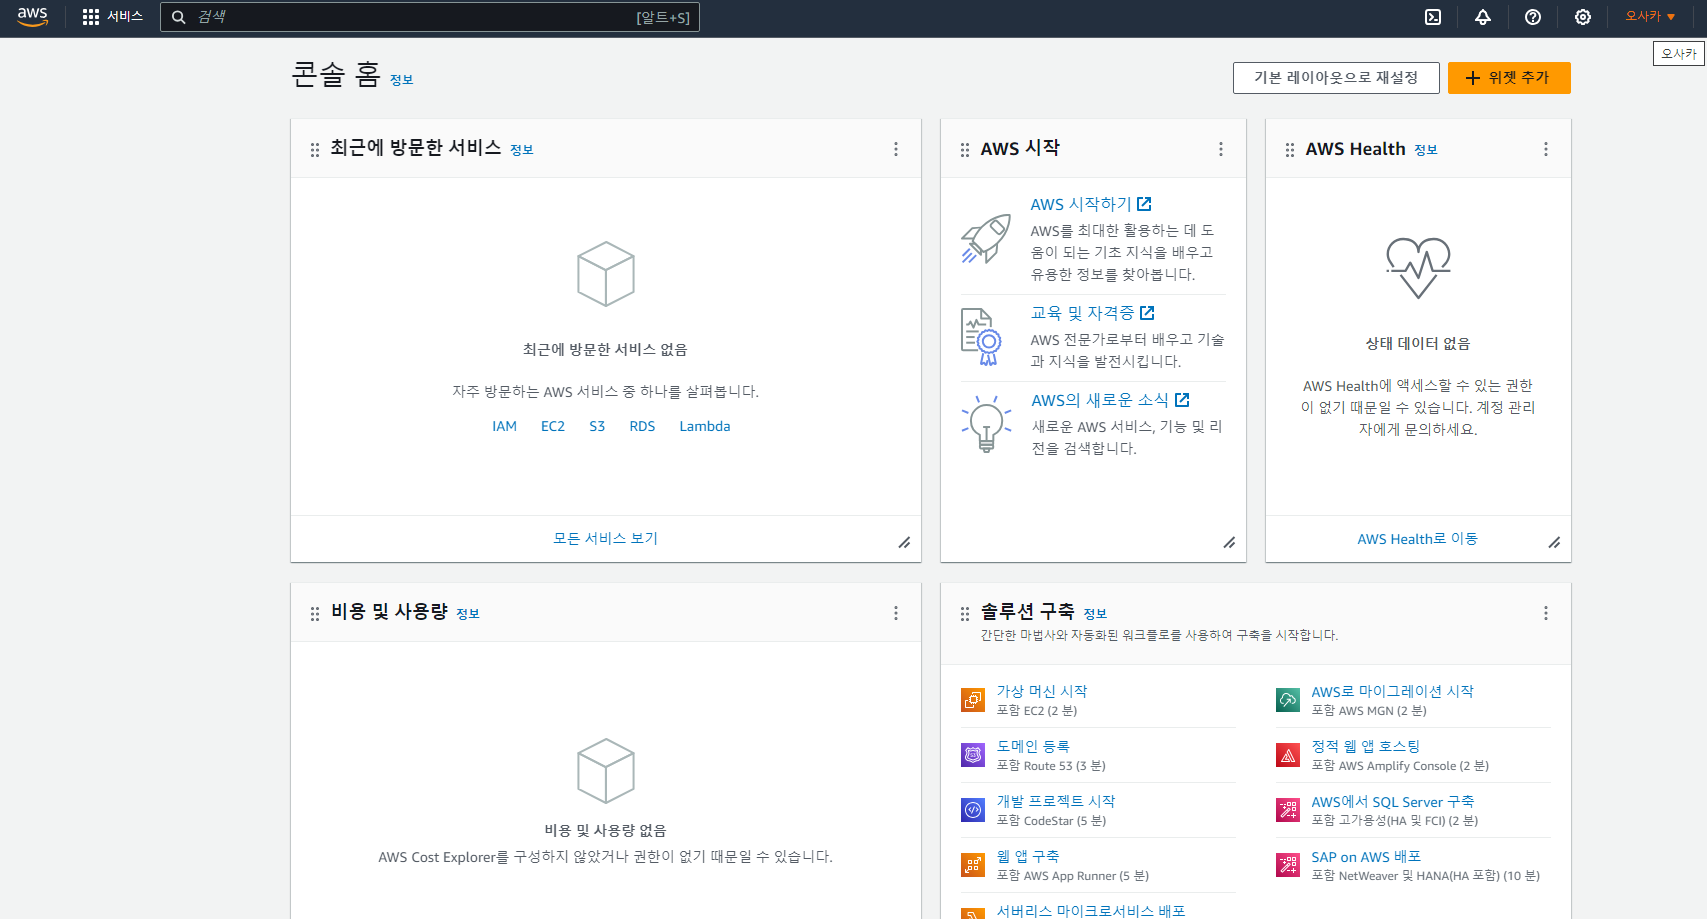
Task: Click Amplify icon beside 정적 웹 앱 호스팅
Action: tap(1288, 755)
